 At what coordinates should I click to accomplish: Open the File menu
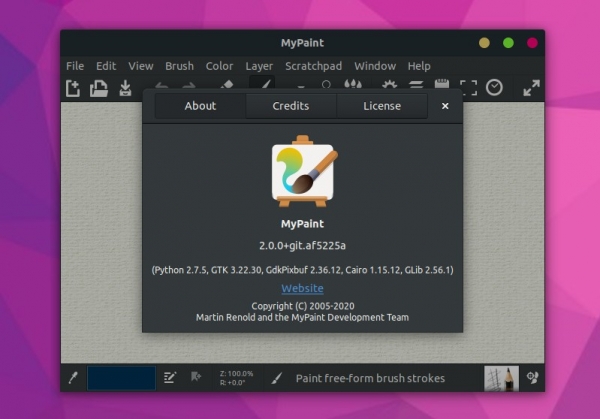(x=75, y=66)
